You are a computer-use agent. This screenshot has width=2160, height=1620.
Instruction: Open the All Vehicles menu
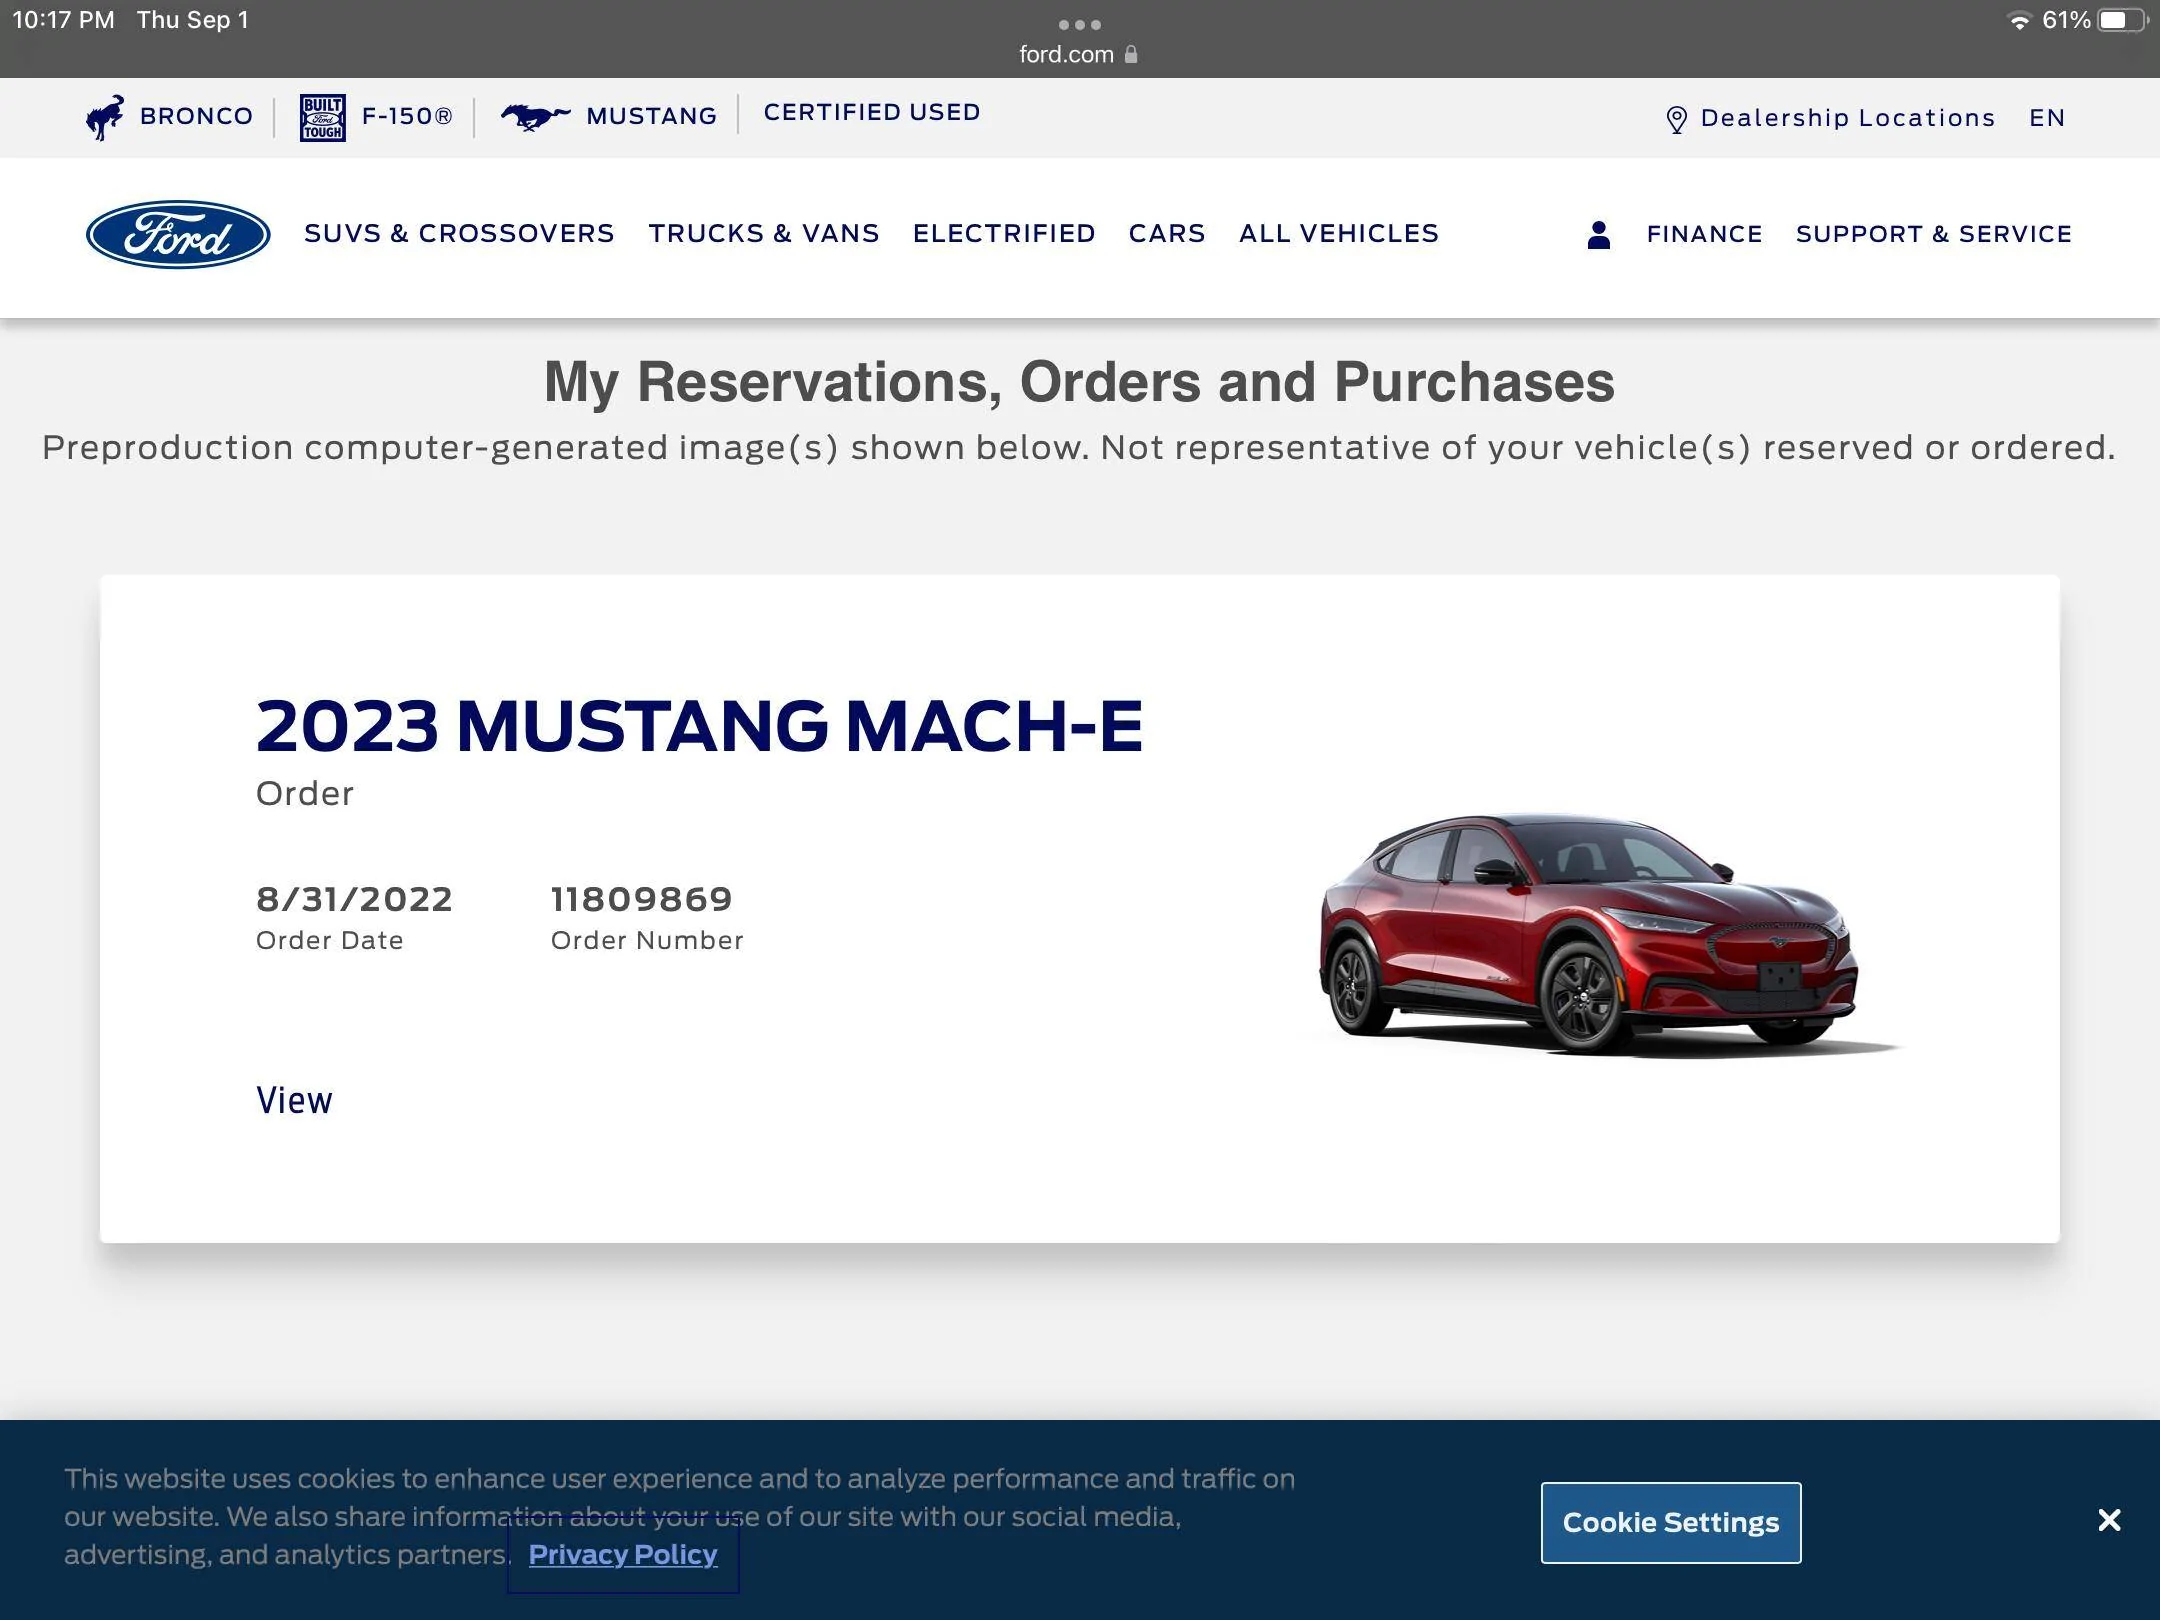point(1339,233)
